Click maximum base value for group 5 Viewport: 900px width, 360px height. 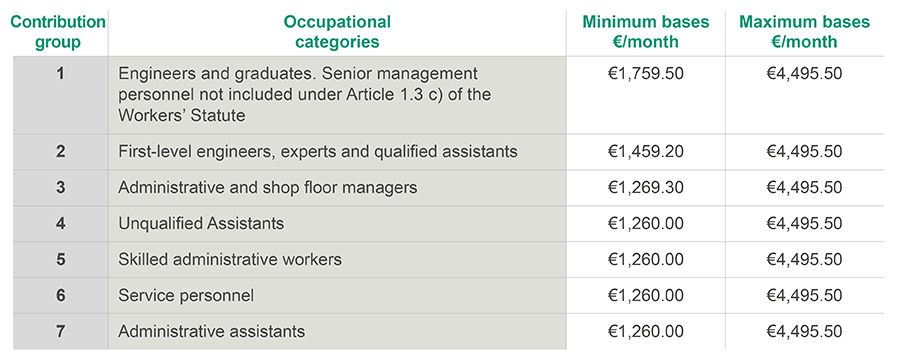click(804, 260)
